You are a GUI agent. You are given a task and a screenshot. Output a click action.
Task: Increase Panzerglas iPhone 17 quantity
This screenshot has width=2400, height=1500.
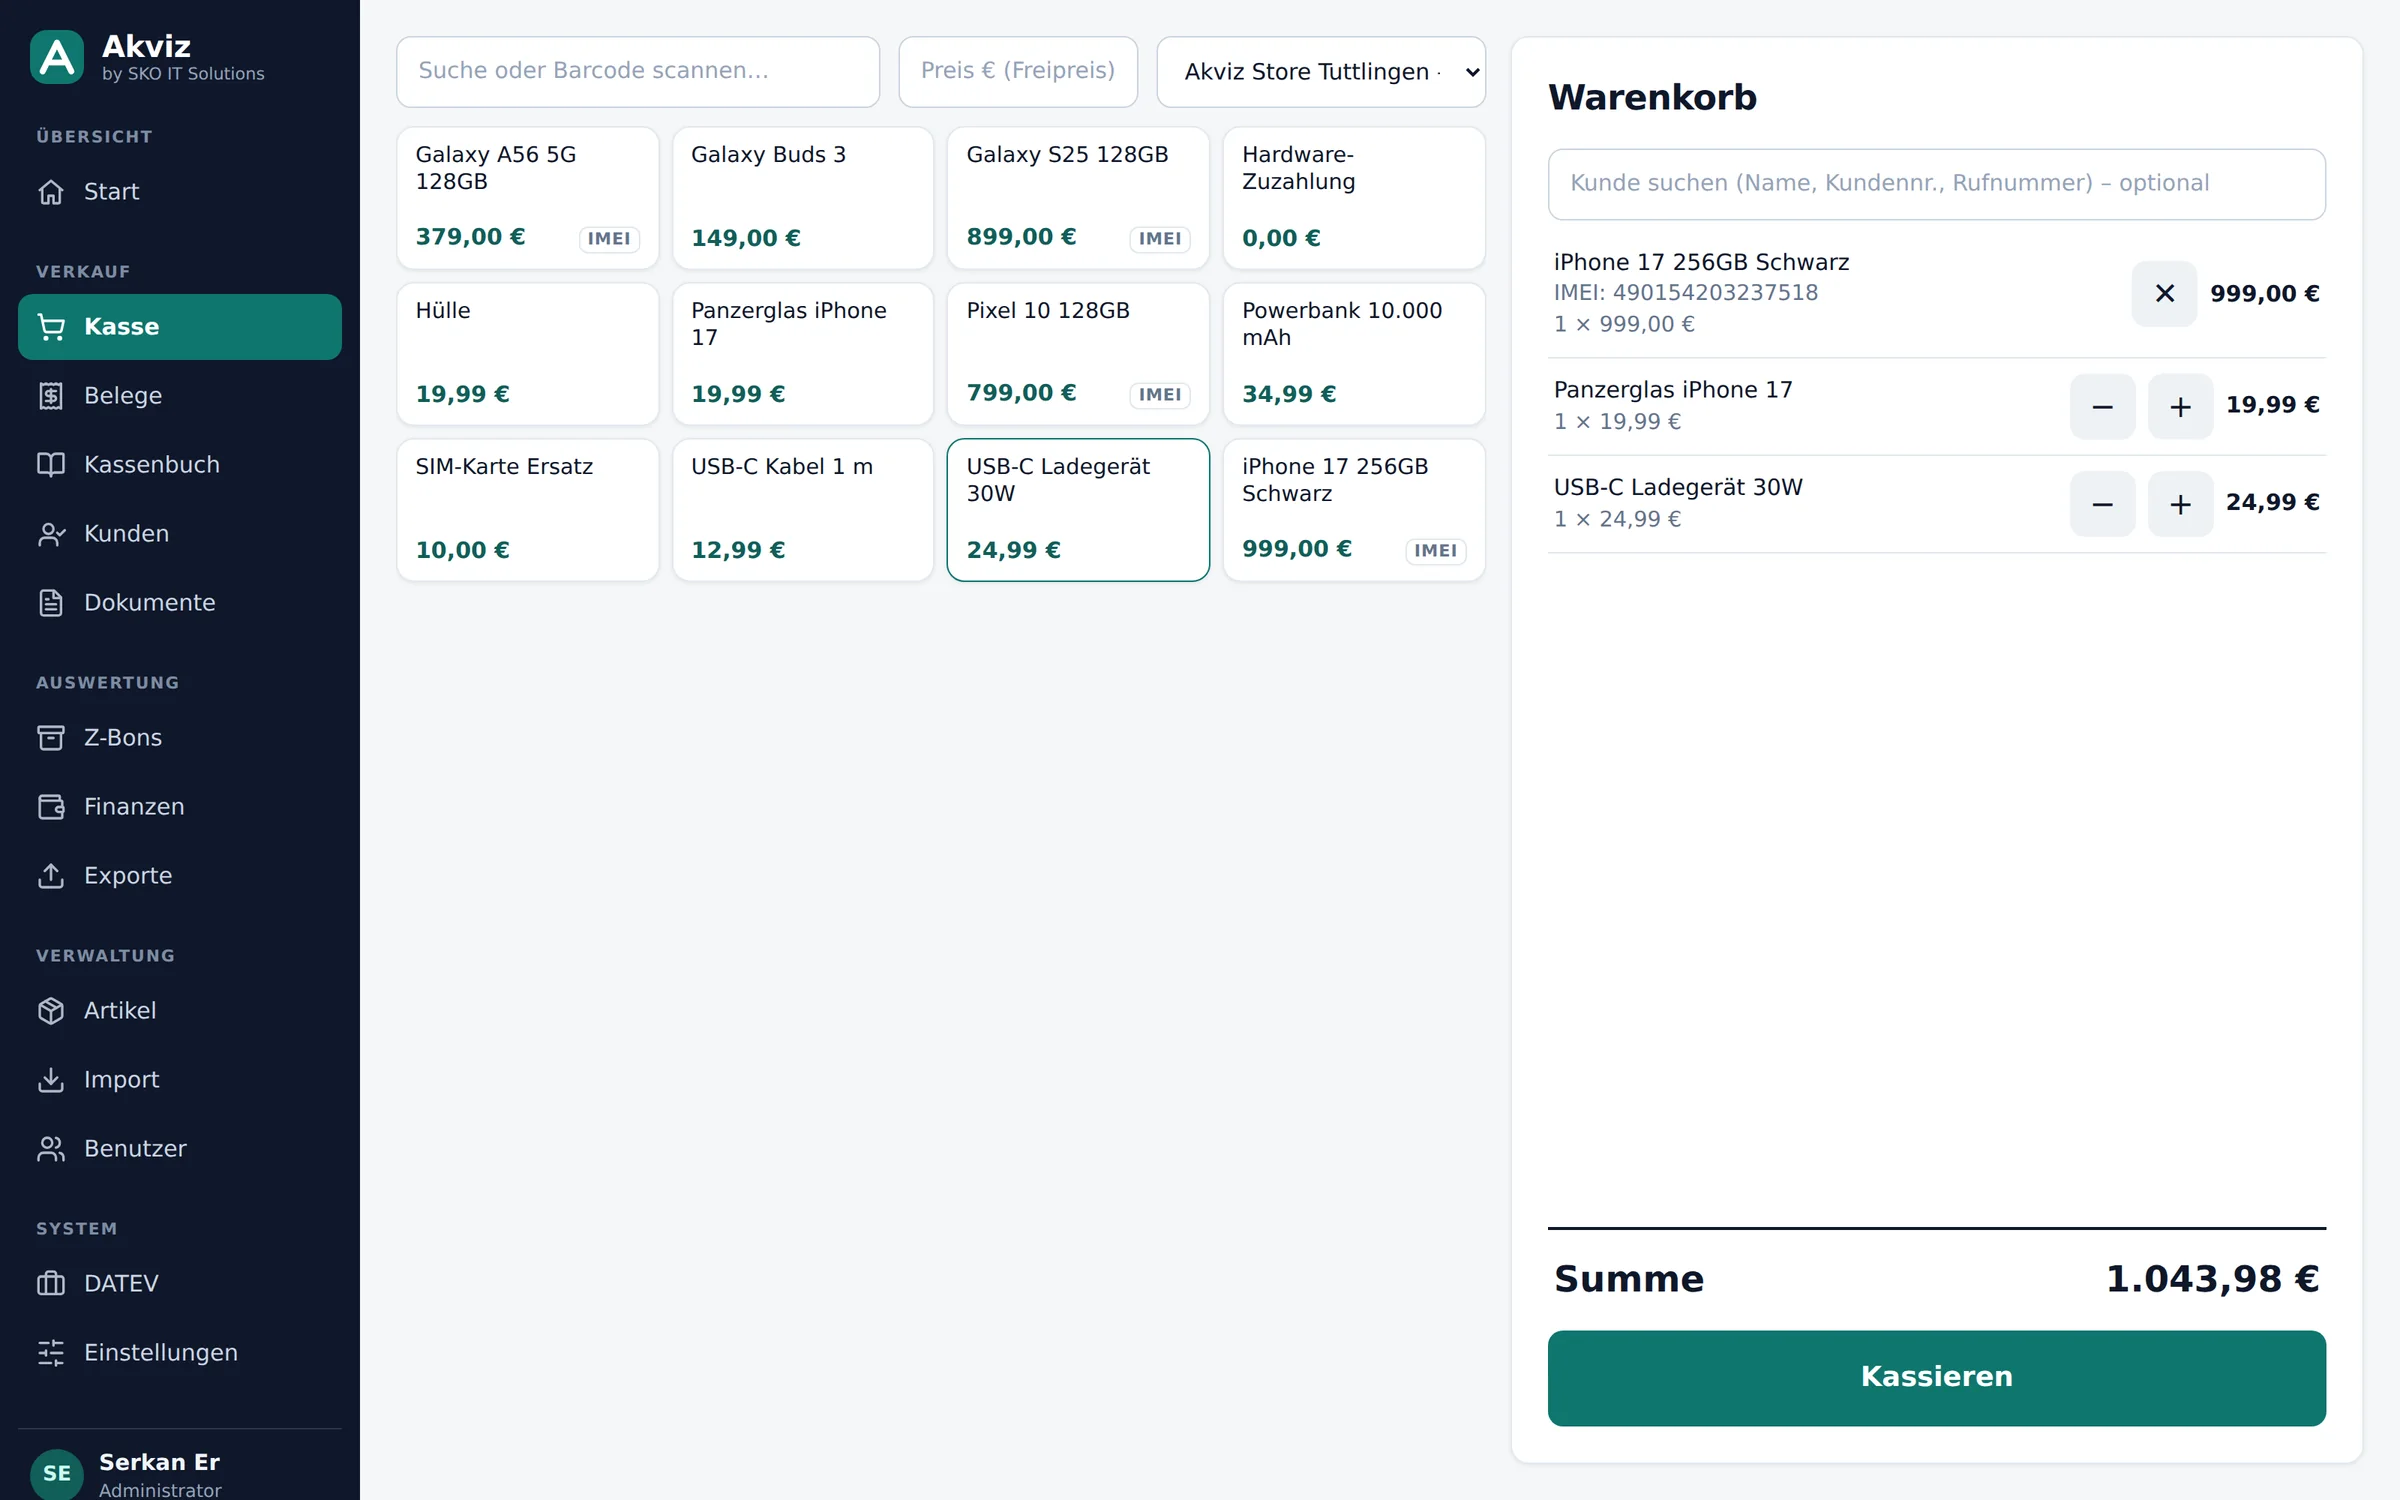pyautogui.click(x=2180, y=406)
